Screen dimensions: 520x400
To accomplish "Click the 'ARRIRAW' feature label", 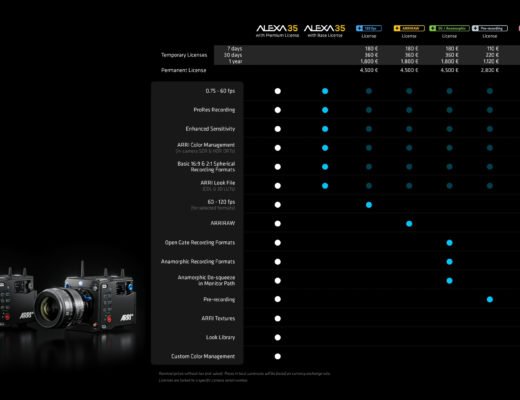I will 223,223.
